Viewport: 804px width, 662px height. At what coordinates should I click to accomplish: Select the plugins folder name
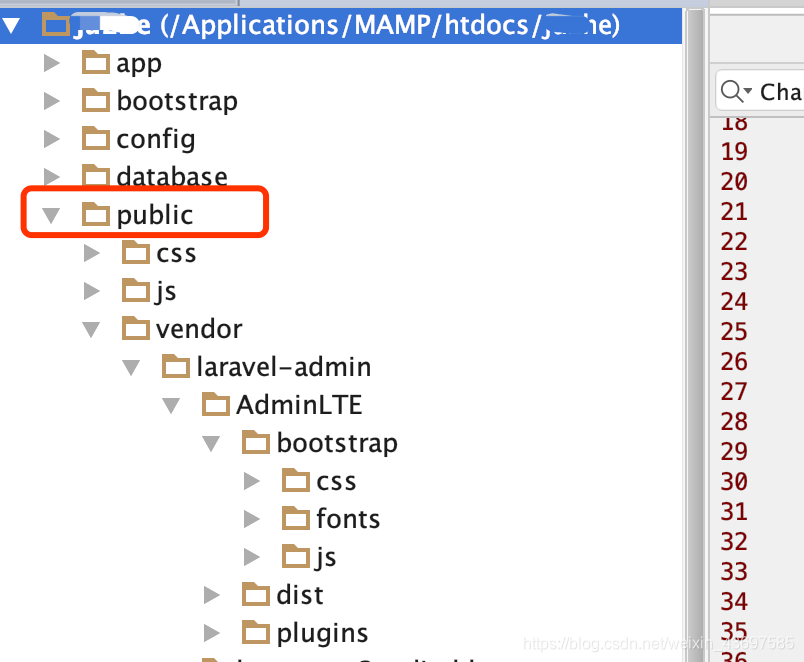323,633
